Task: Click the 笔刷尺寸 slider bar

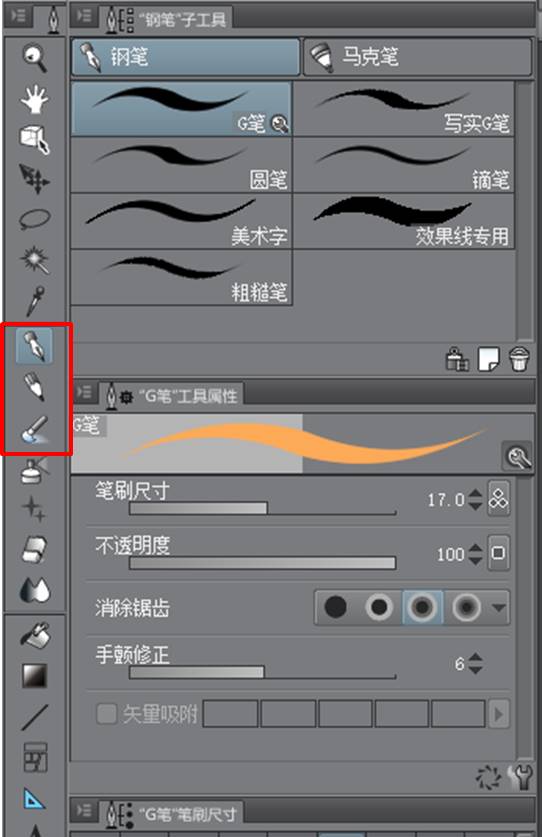Action: pyautogui.click(x=262, y=508)
